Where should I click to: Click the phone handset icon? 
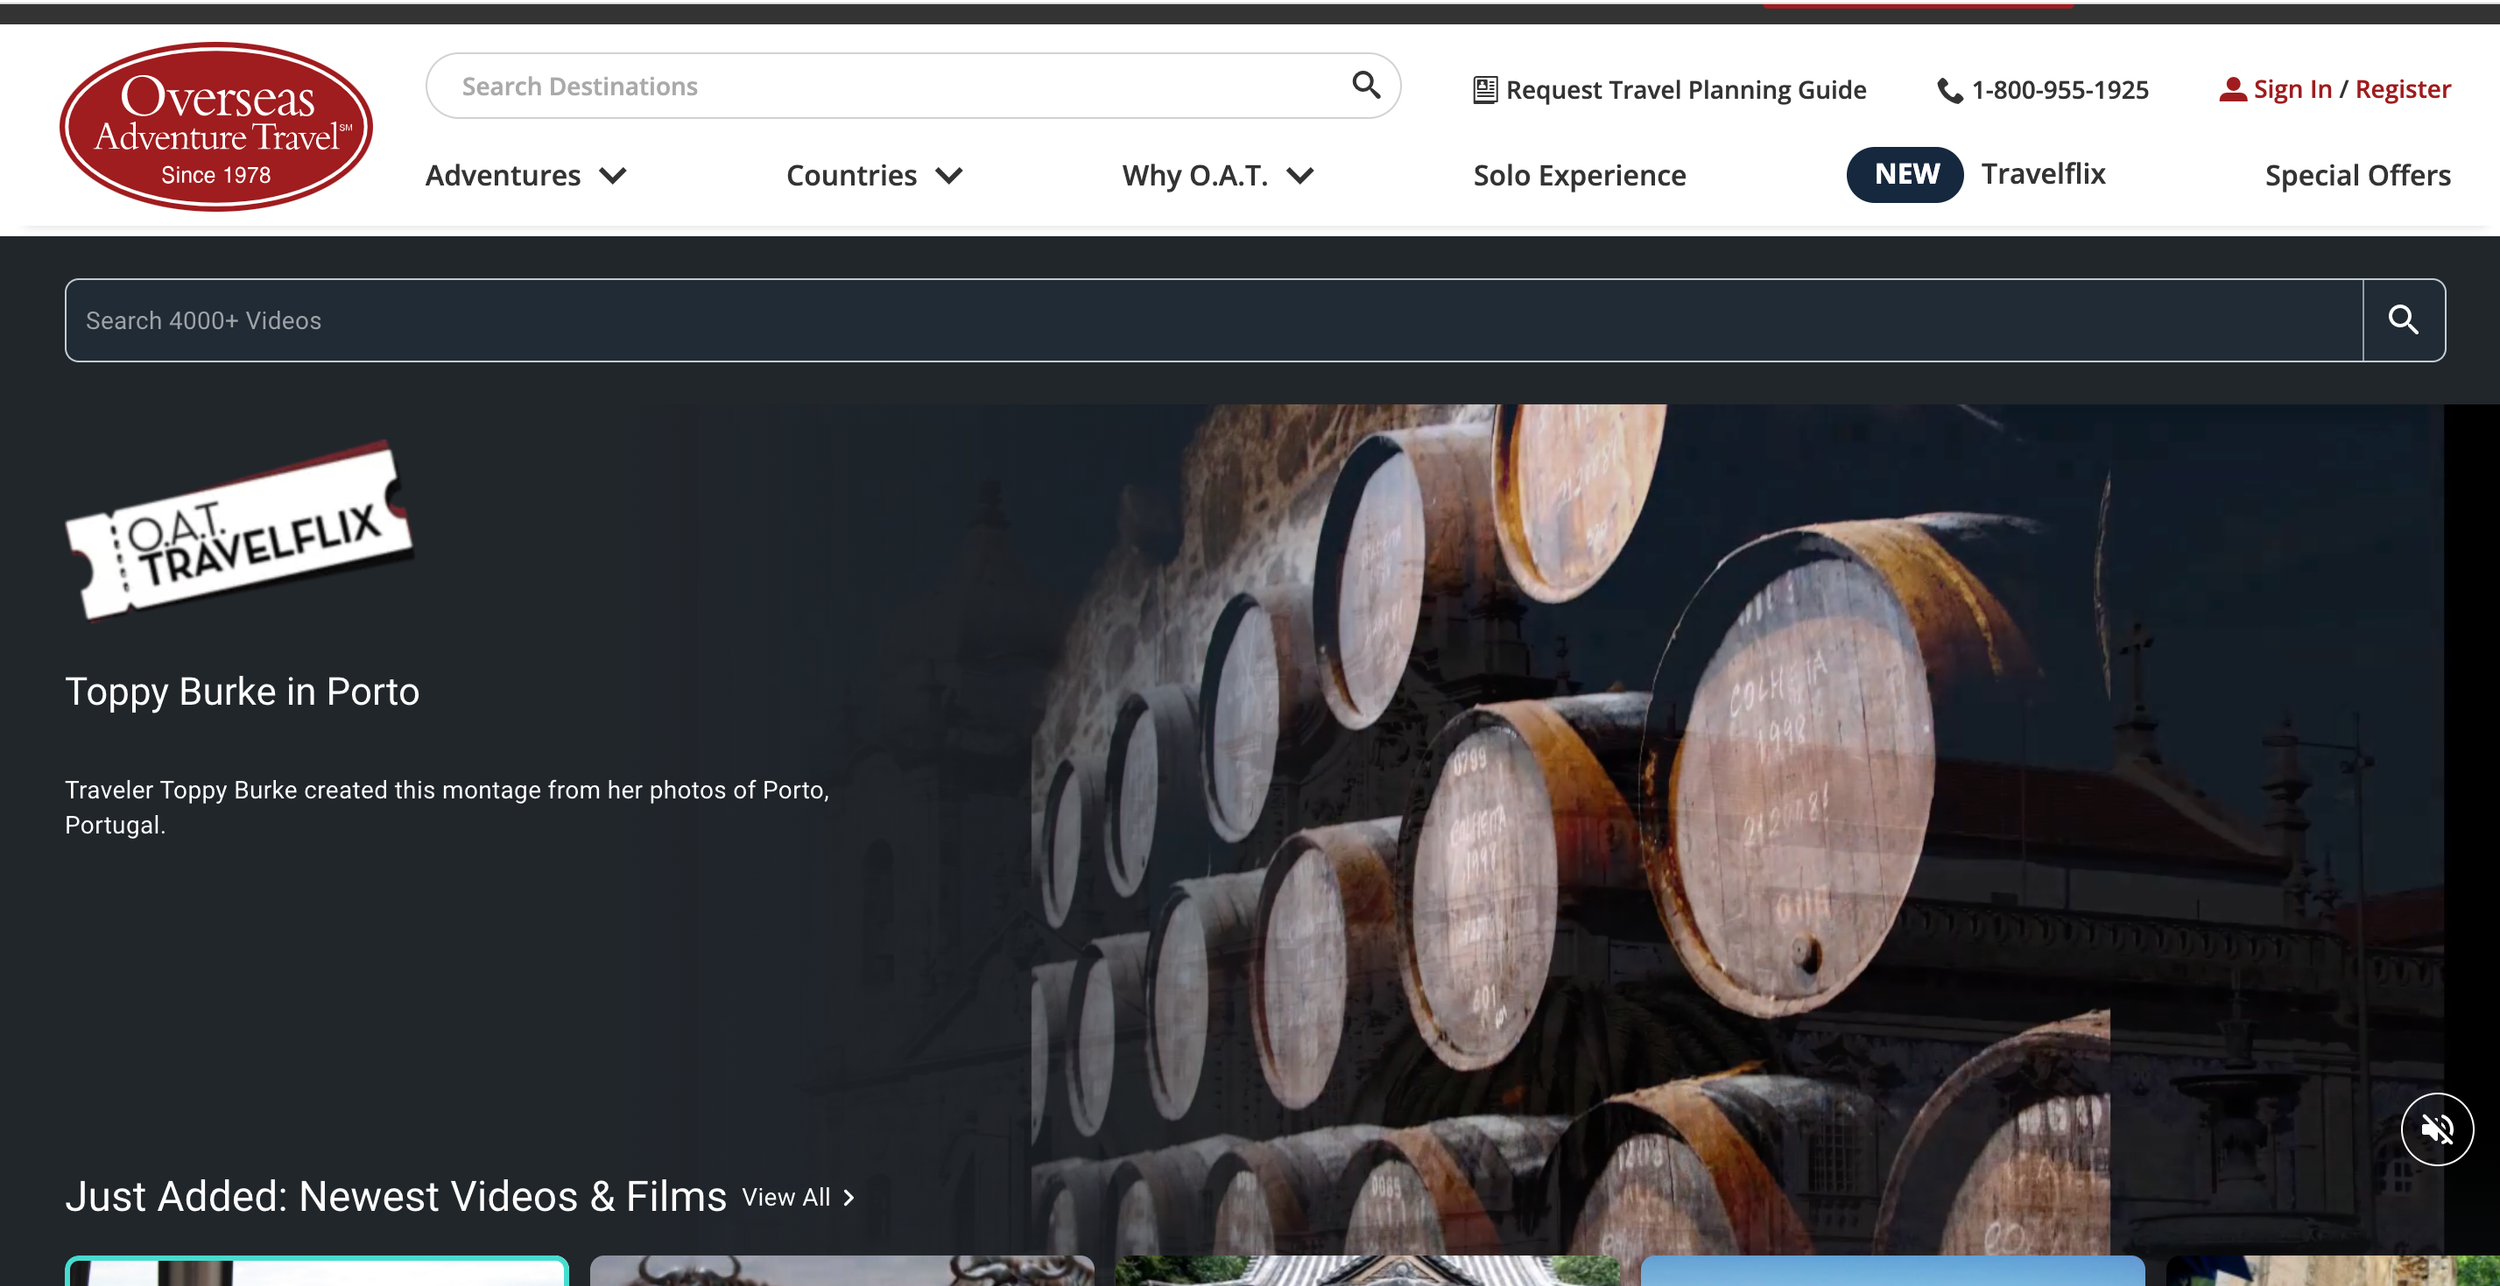click(x=1949, y=91)
